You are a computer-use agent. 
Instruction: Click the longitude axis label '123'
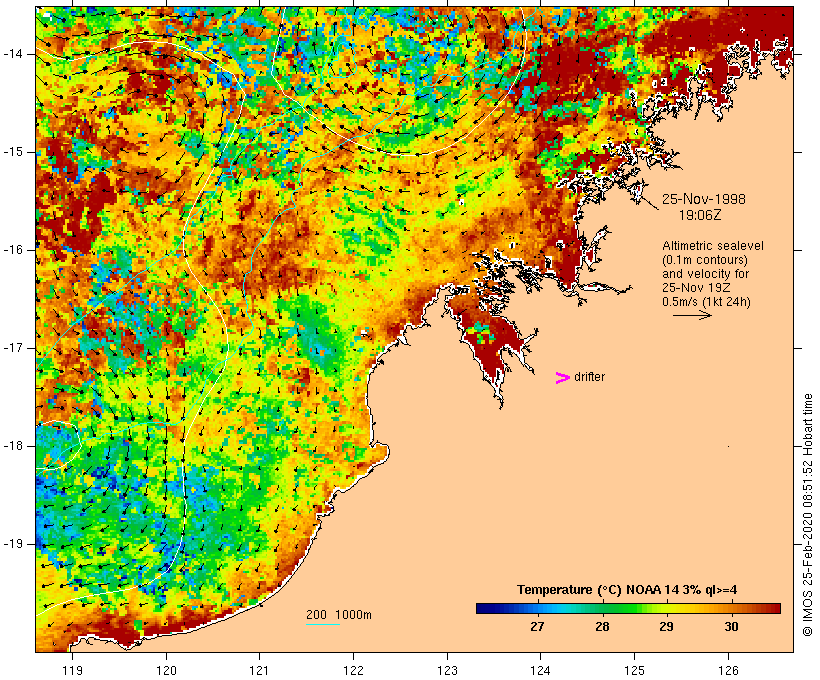coord(447,670)
